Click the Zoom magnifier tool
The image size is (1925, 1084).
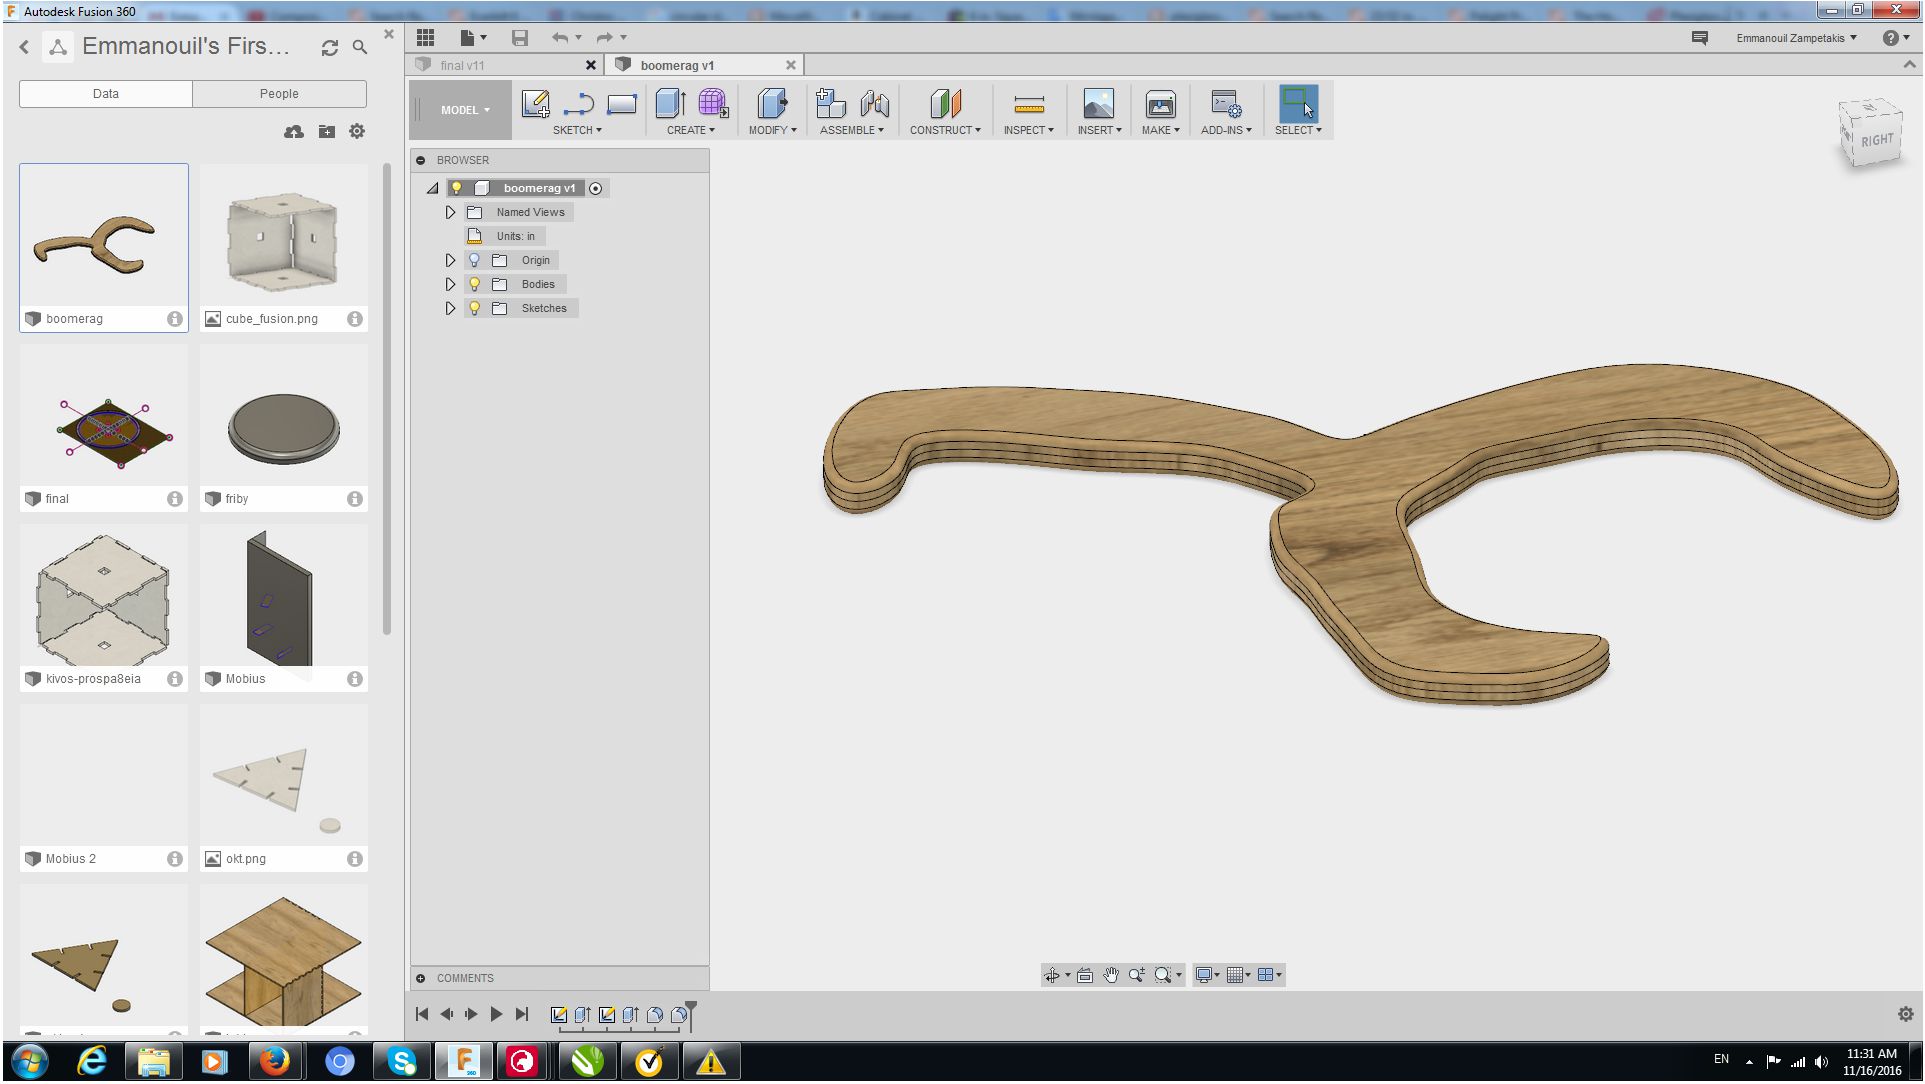tap(1137, 975)
